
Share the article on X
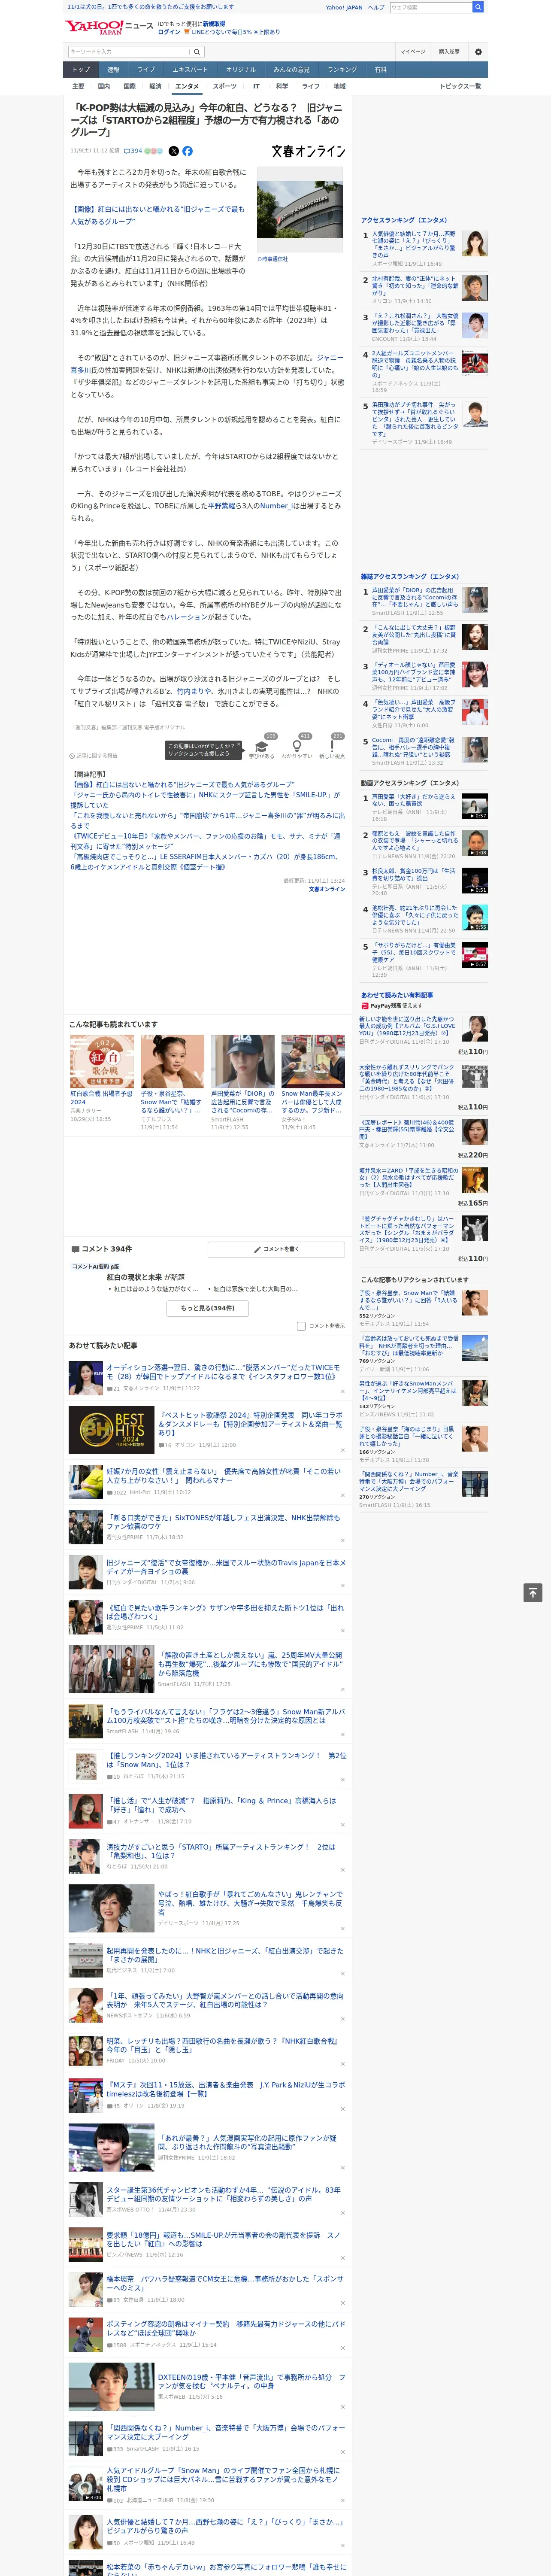tap(173, 151)
